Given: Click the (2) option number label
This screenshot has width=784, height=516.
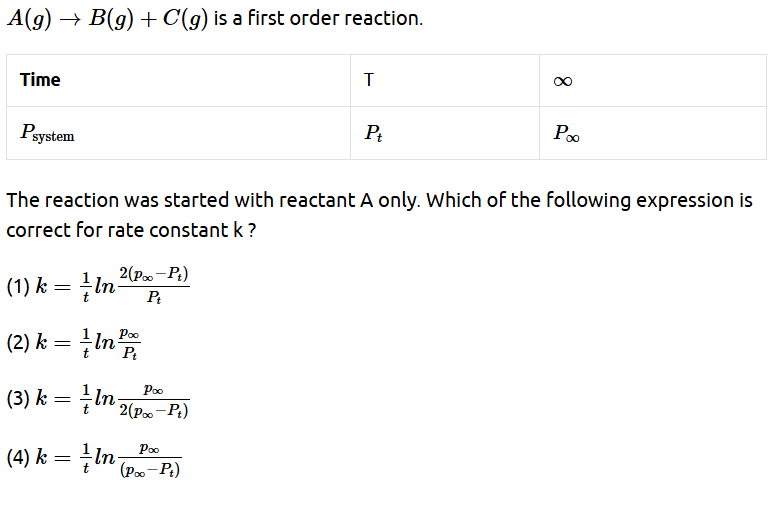Looking at the screenshot, I should pyautogui.click(x=18, y=343).
